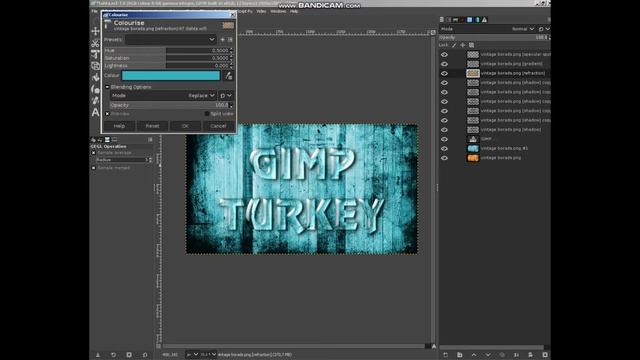The image size is (640, 360).
Task: Hide the refraction layer
Action: click(x=444, y=73)
